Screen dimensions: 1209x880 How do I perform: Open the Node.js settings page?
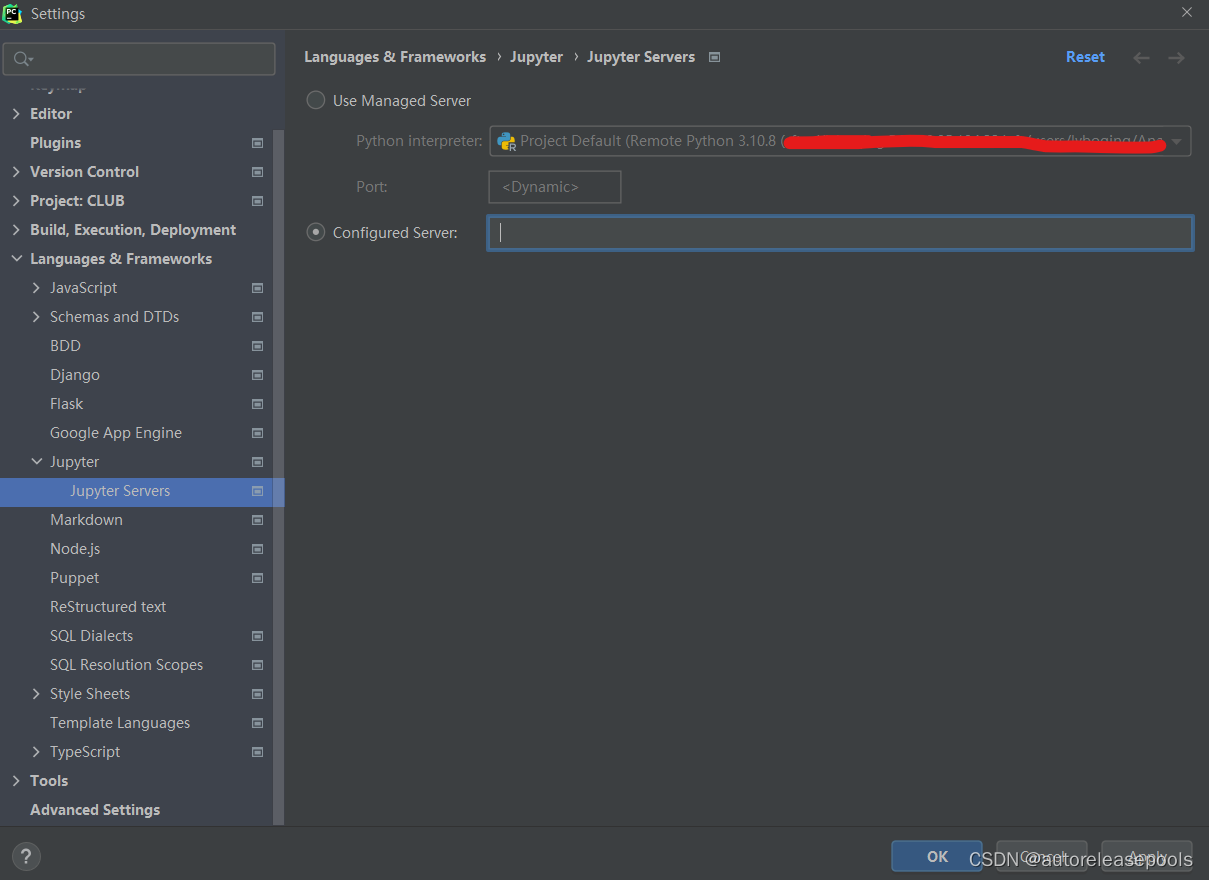(75, 549)
